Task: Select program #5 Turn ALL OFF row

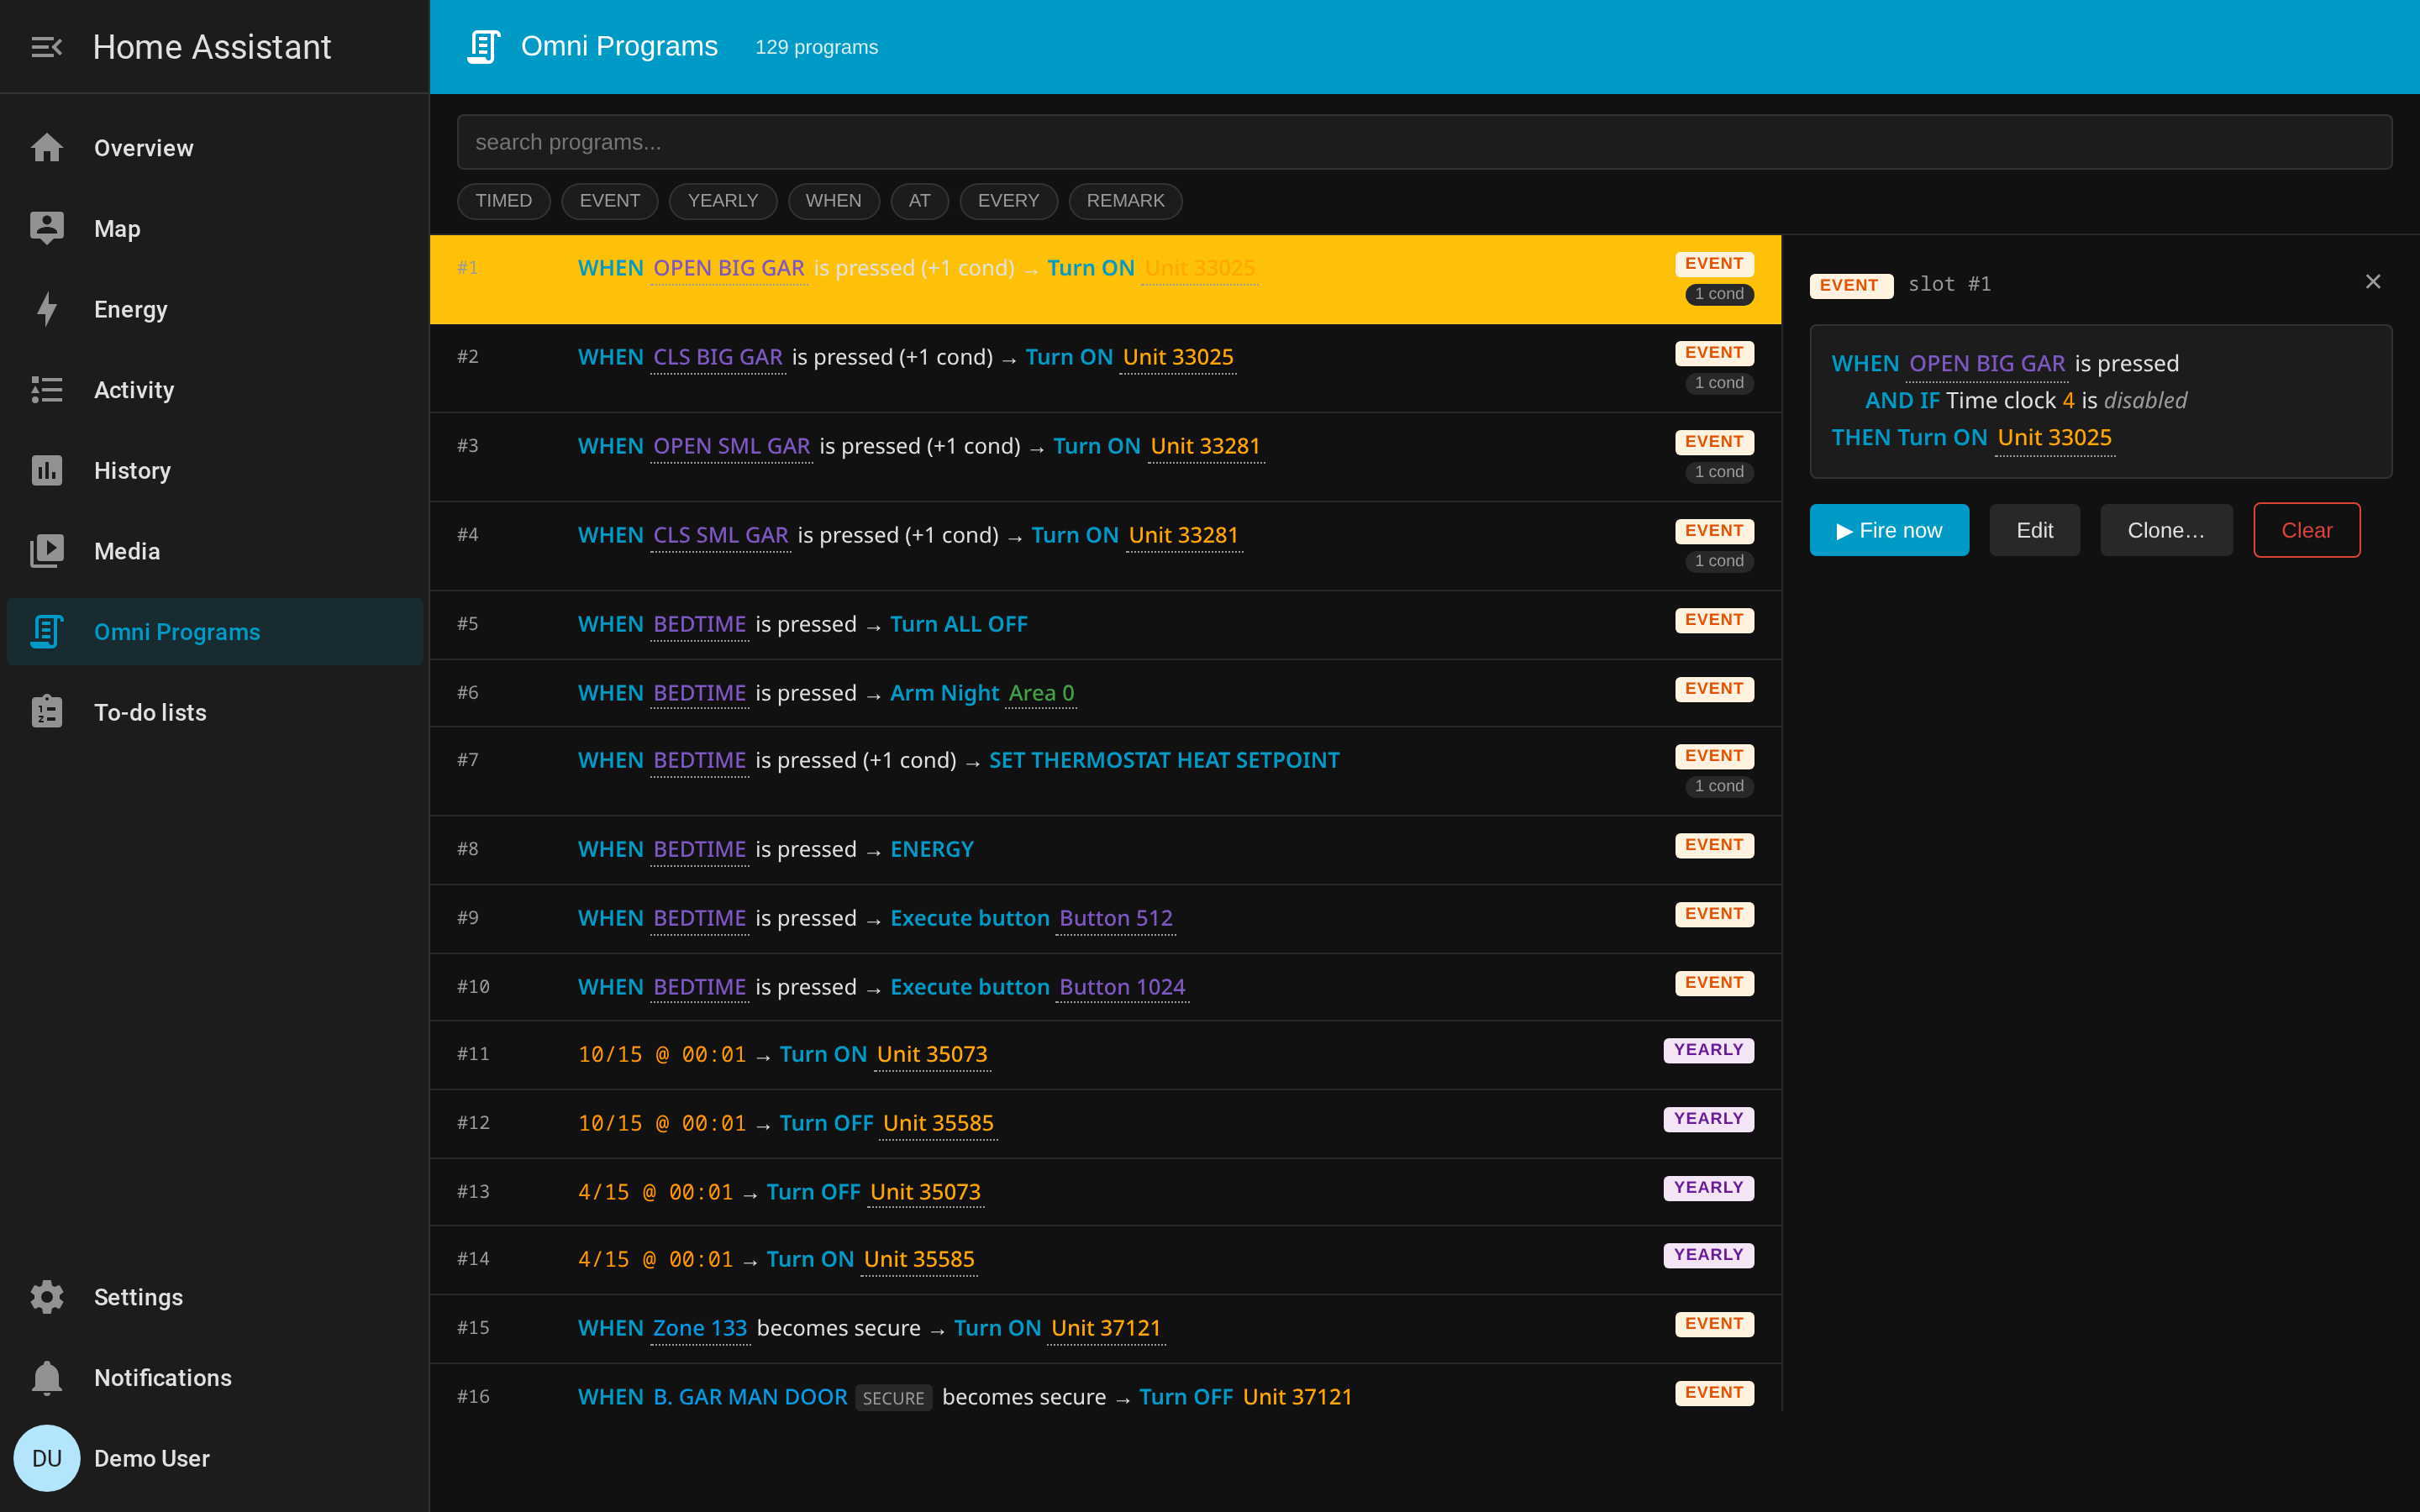Action: pyautogui.click(x=1105, y=624)
